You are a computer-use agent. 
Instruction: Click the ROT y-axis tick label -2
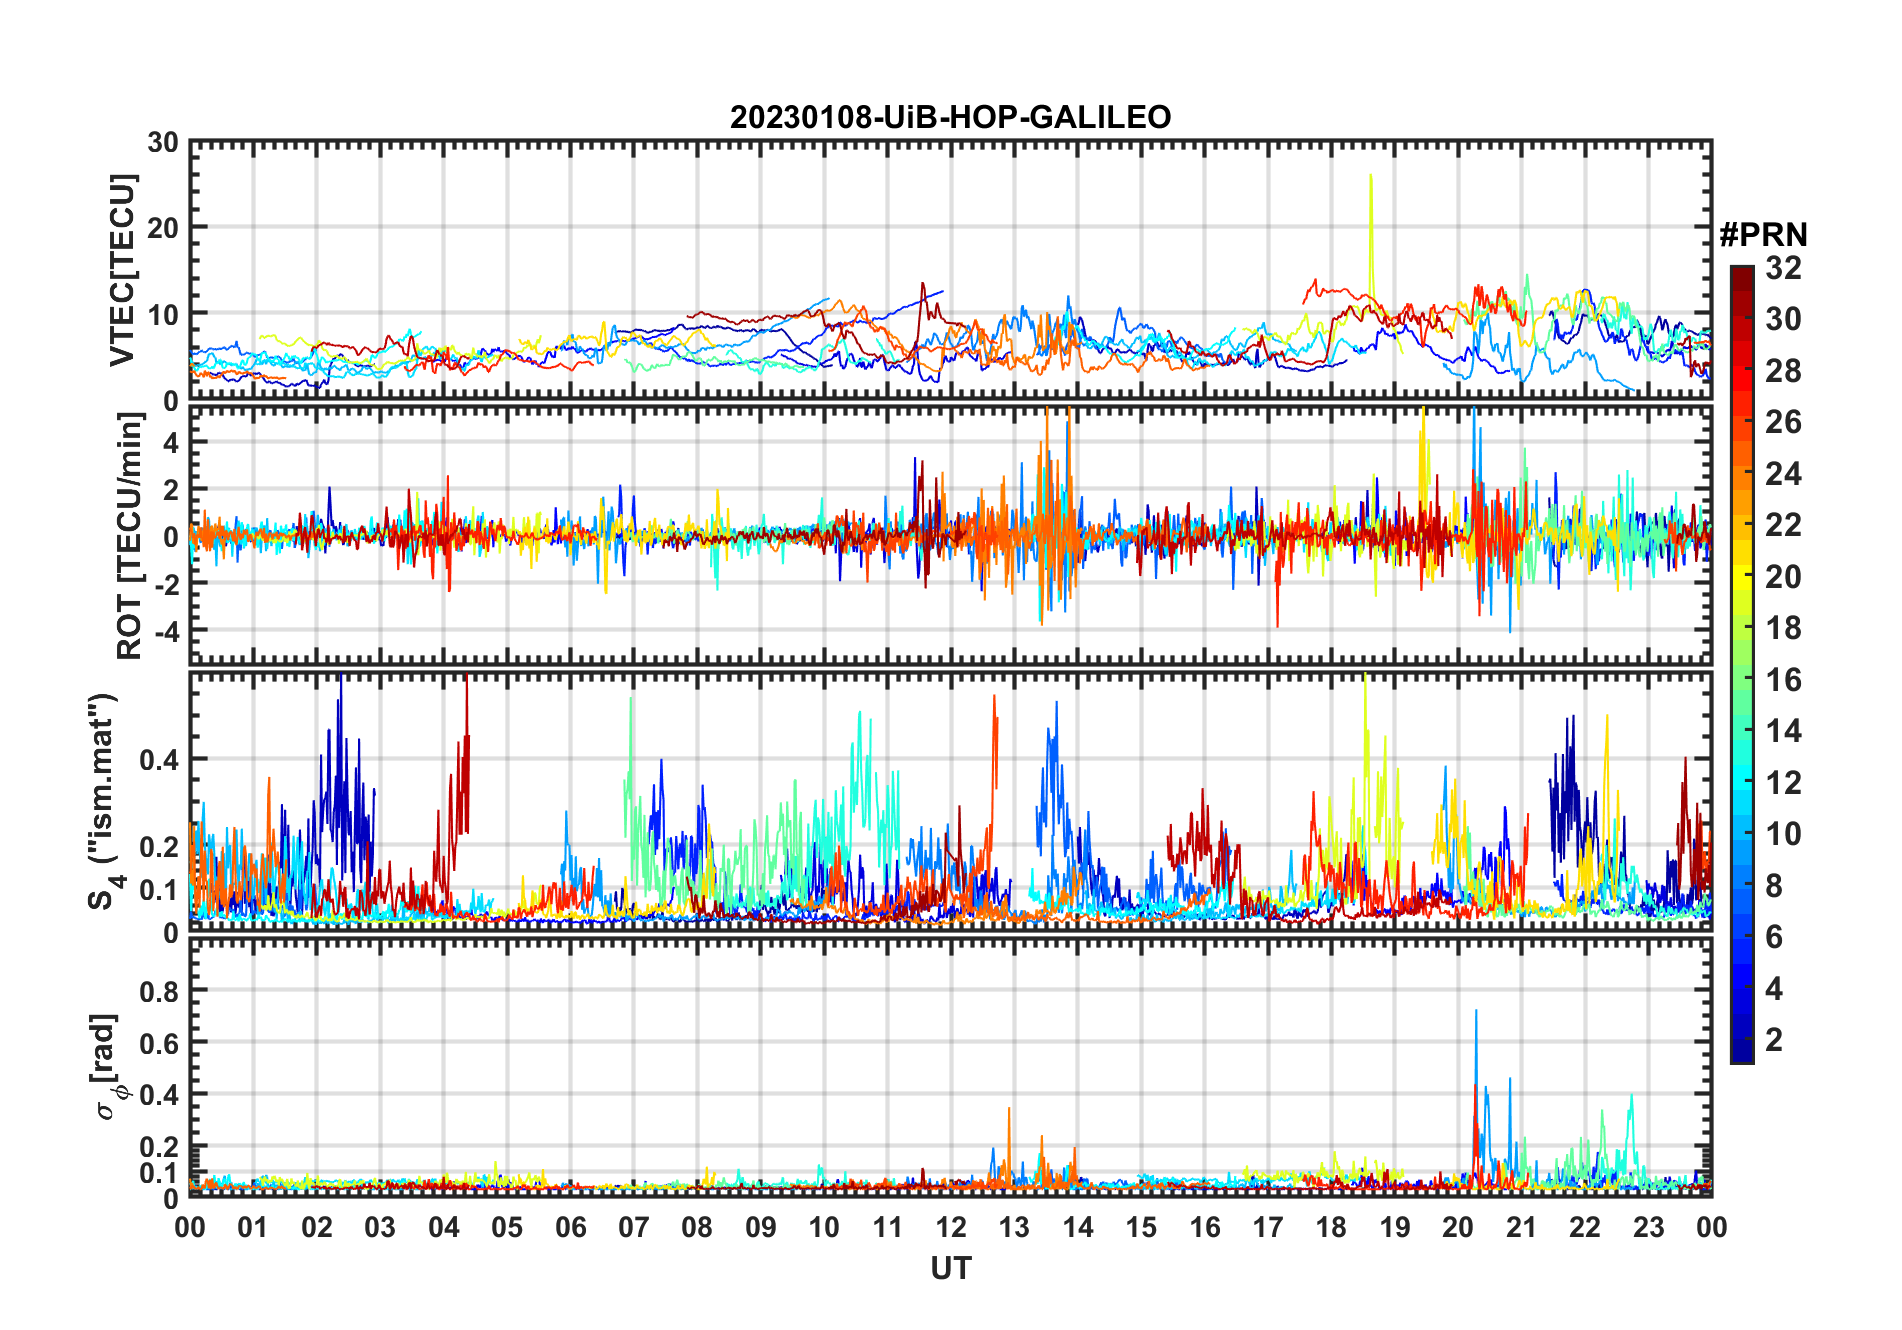(166, 584)
